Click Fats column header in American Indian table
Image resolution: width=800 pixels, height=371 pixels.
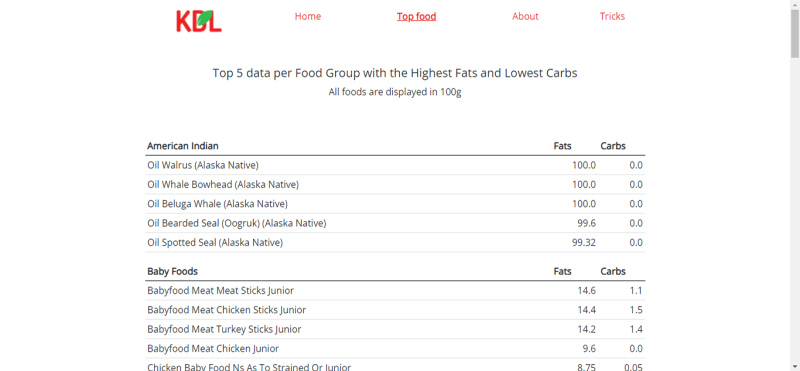[x=562, y=146]
